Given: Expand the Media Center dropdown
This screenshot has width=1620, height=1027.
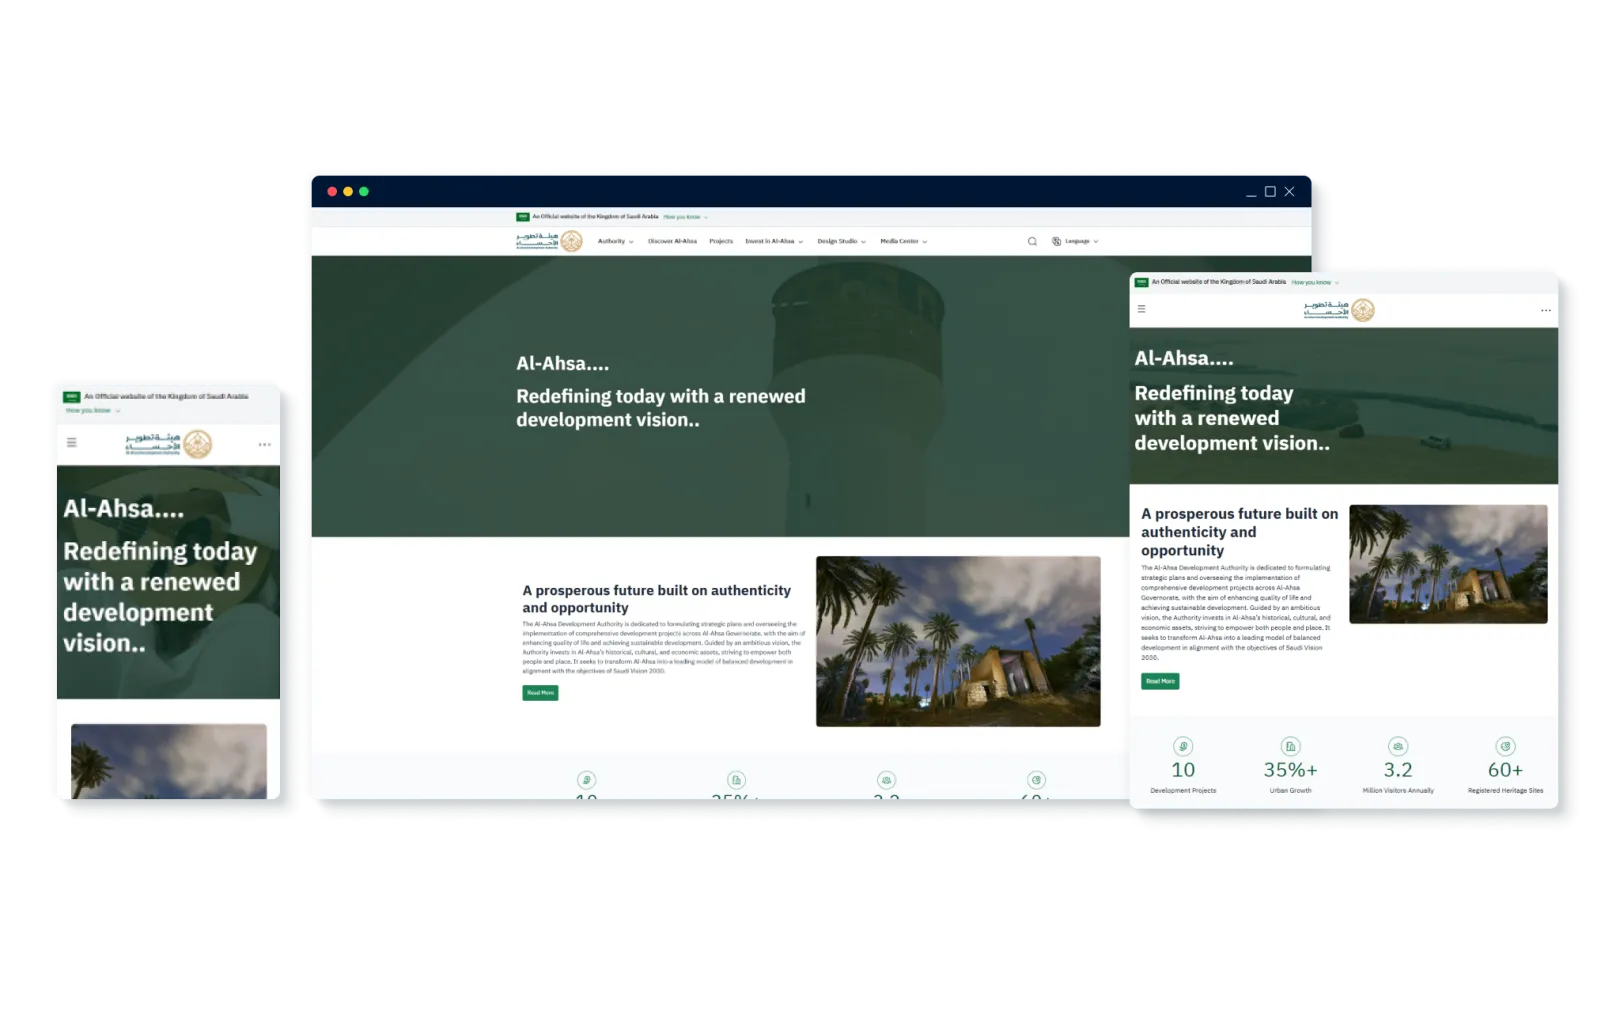Looking at the screenshot, I should coord(904,241).
